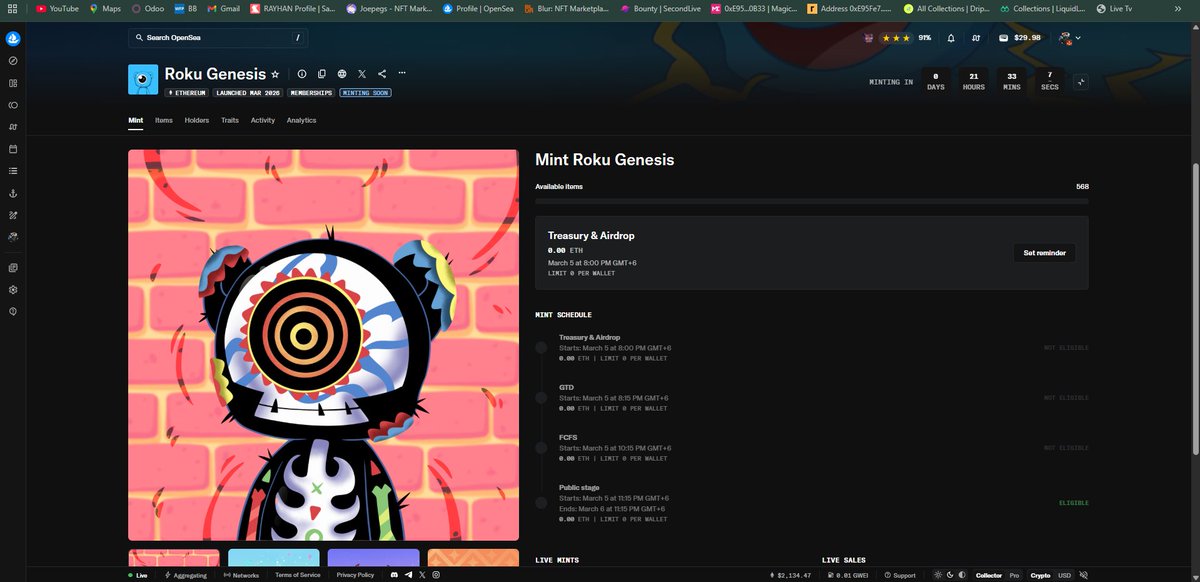Open Discover compass icon in sidebar
1200x582 pixels.
click(x=13, y=60)
